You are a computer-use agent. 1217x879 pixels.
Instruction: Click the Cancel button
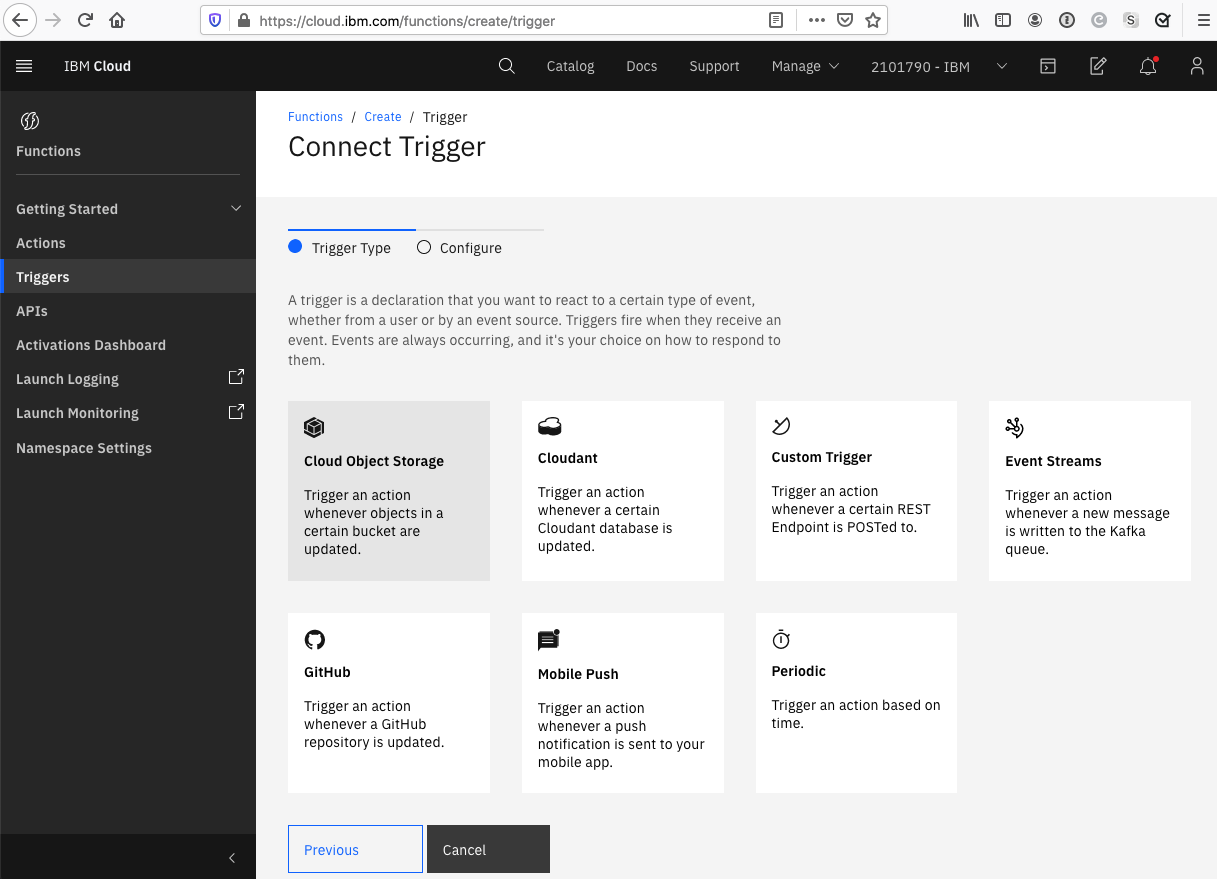pos(488,849)
